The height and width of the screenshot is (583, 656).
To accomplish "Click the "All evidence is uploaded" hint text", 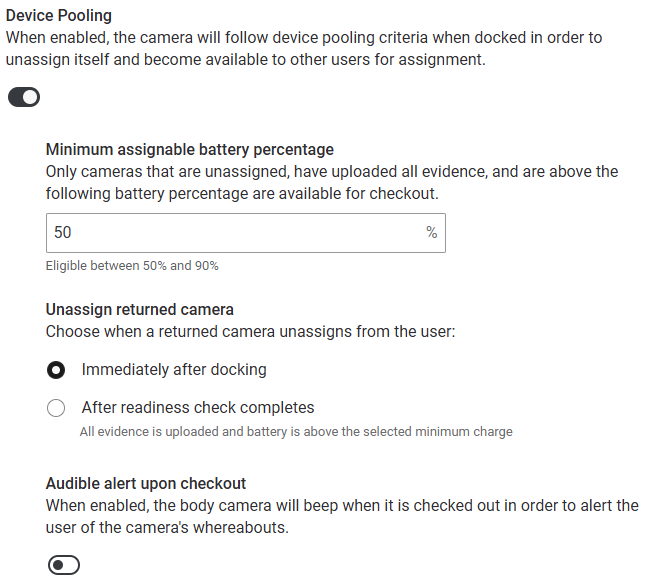I will (x=296, y=431).
